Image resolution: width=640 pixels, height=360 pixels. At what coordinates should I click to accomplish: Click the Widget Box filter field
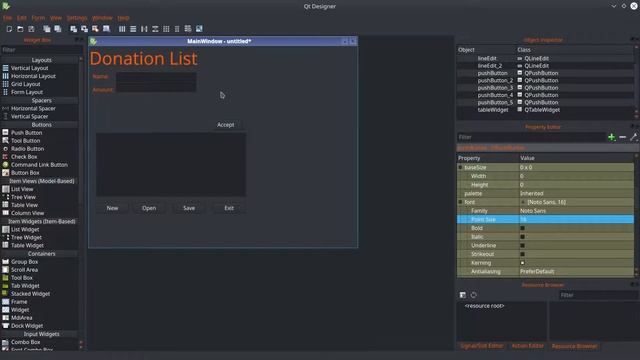(42, 50)
